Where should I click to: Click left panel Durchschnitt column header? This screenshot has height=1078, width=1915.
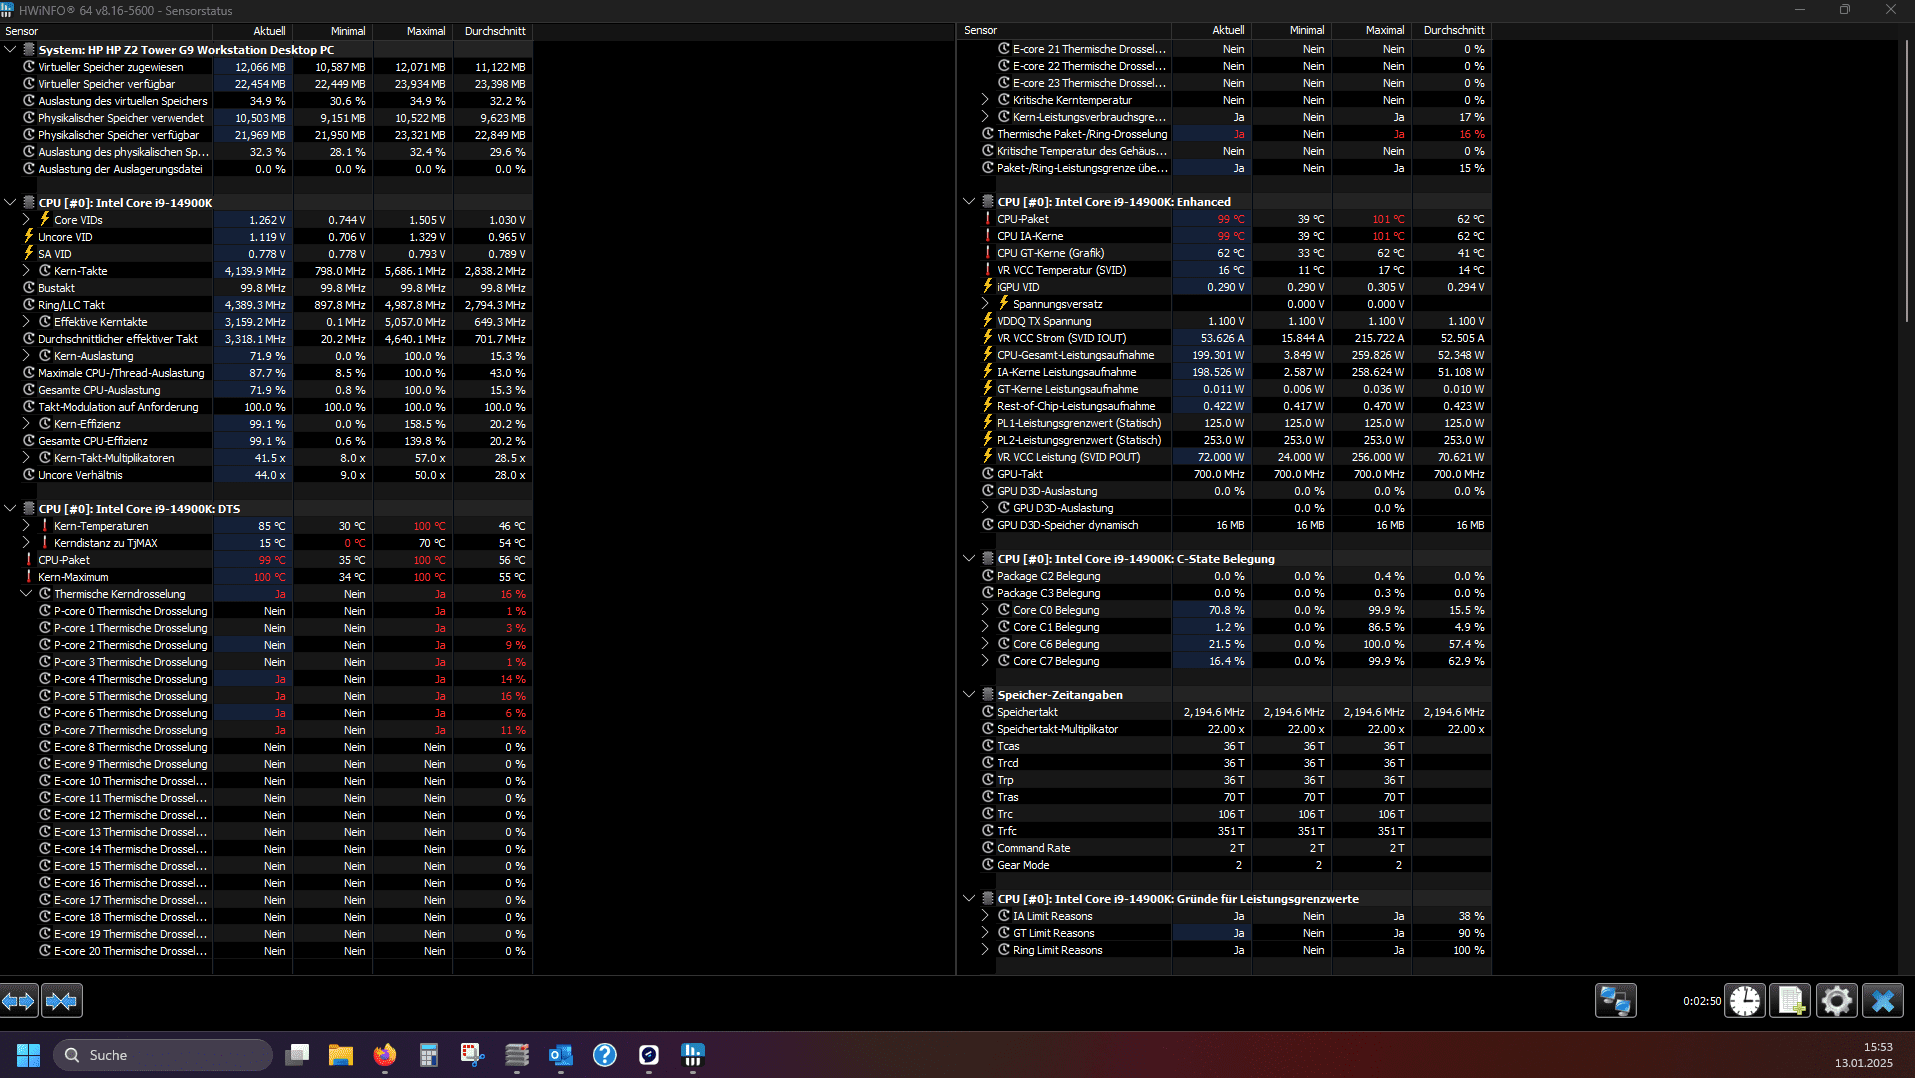pyautogui.click(x=492, y=31)
